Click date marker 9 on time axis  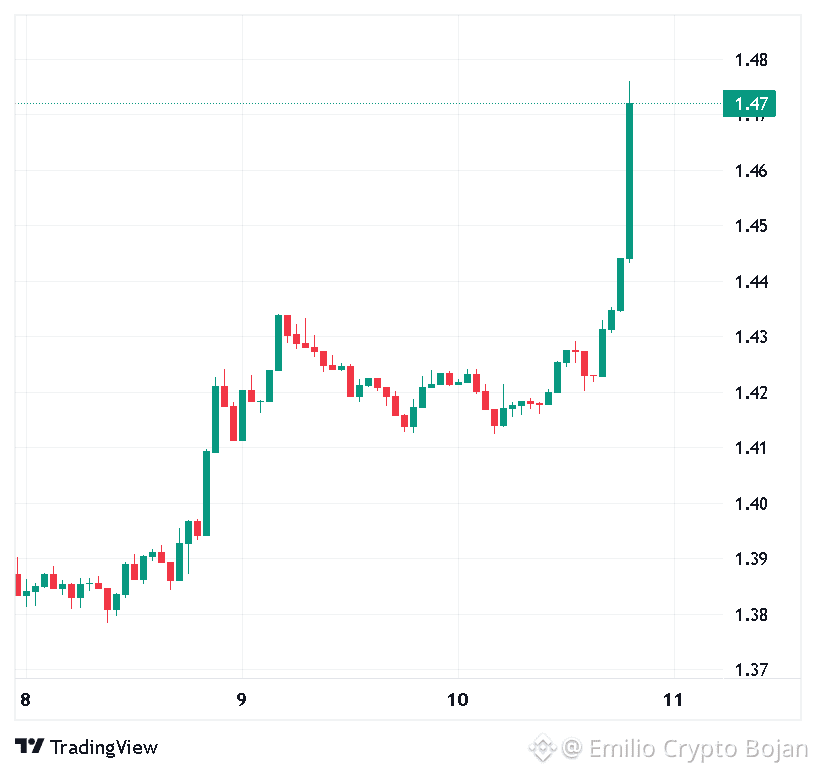coord(241,700)
